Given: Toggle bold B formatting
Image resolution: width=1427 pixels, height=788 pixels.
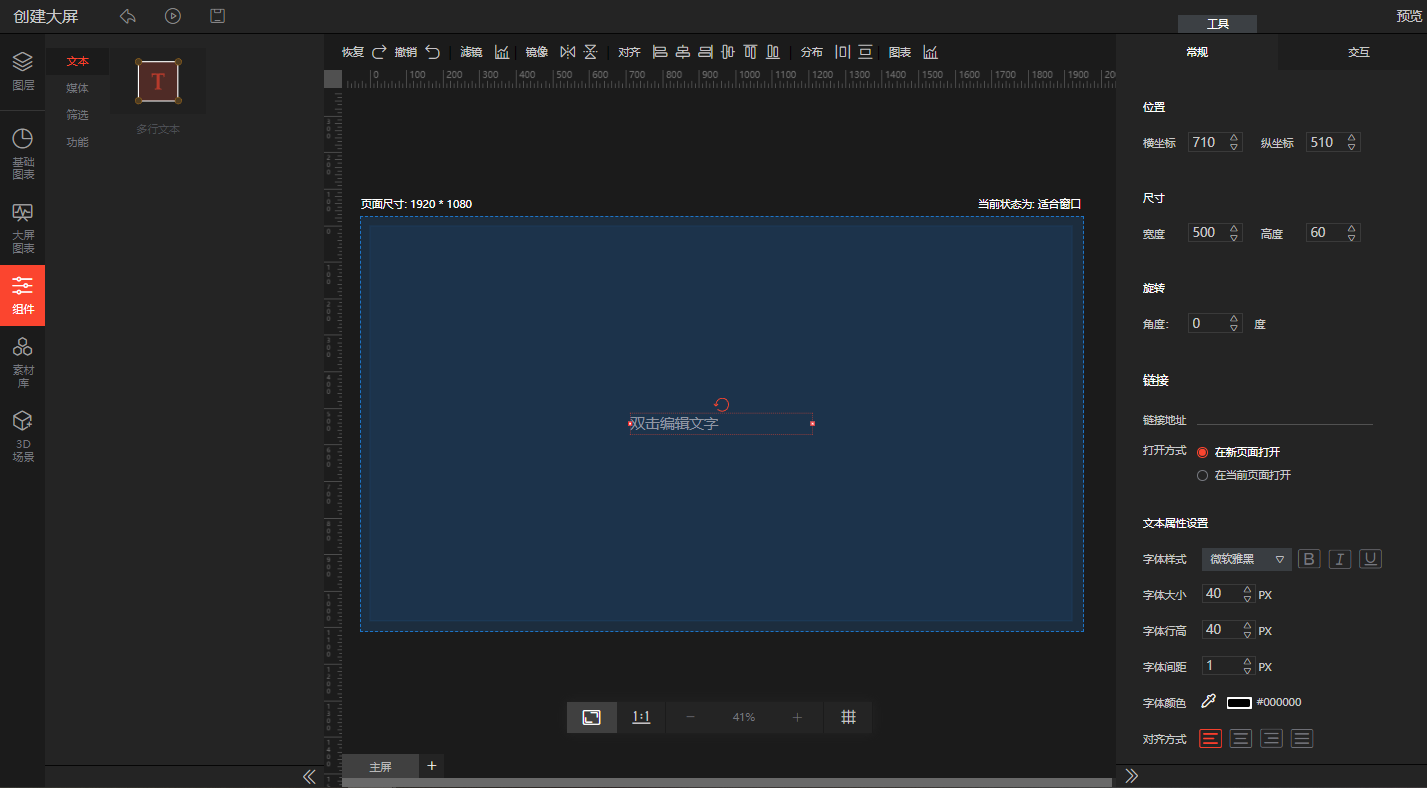Looking at the screenshot, I should [x=1309, y=559].
